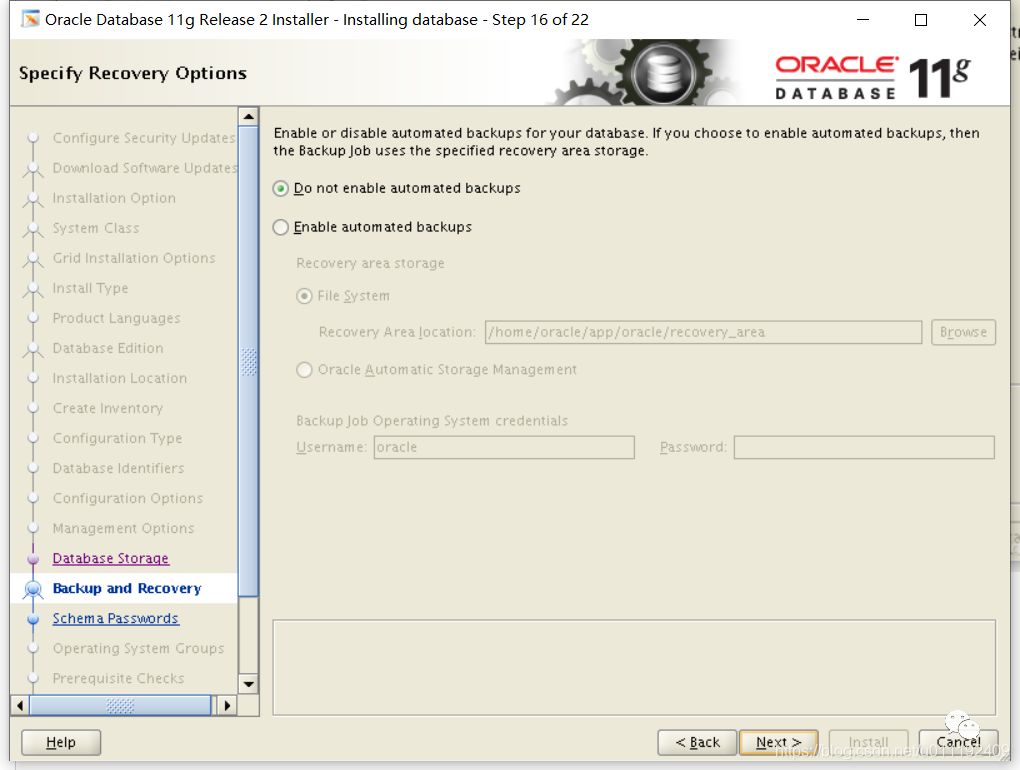
Task: Click step list right scroll arrow
Action: point(227,706)
